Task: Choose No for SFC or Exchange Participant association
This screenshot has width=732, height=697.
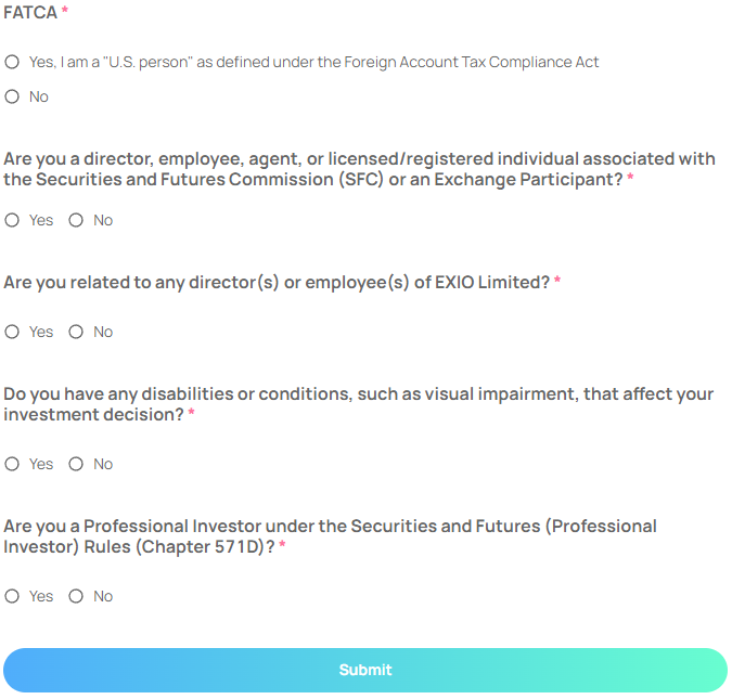Action: coord(76,220)
